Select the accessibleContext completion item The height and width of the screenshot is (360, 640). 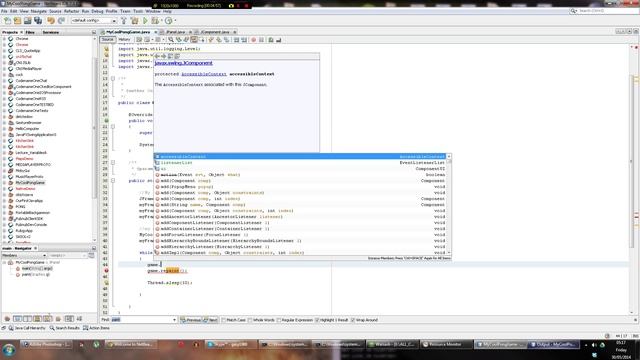coord(300,156)
